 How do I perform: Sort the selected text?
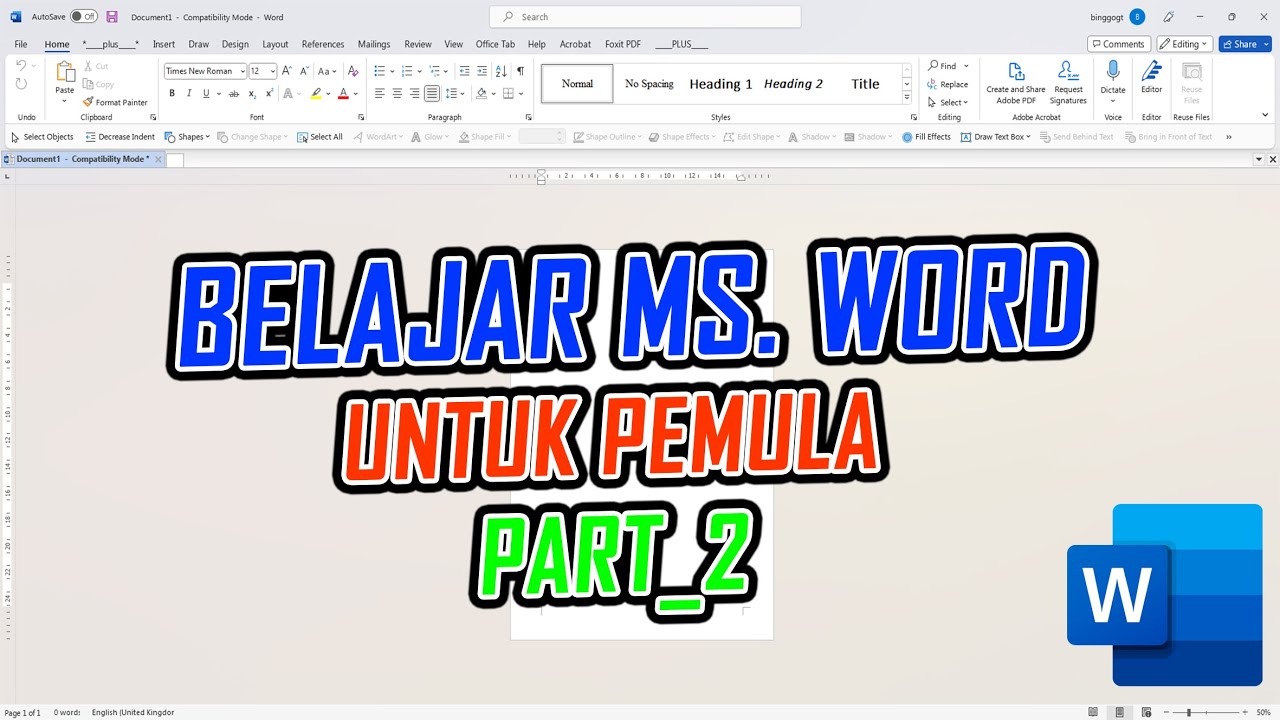coord(501,71)
